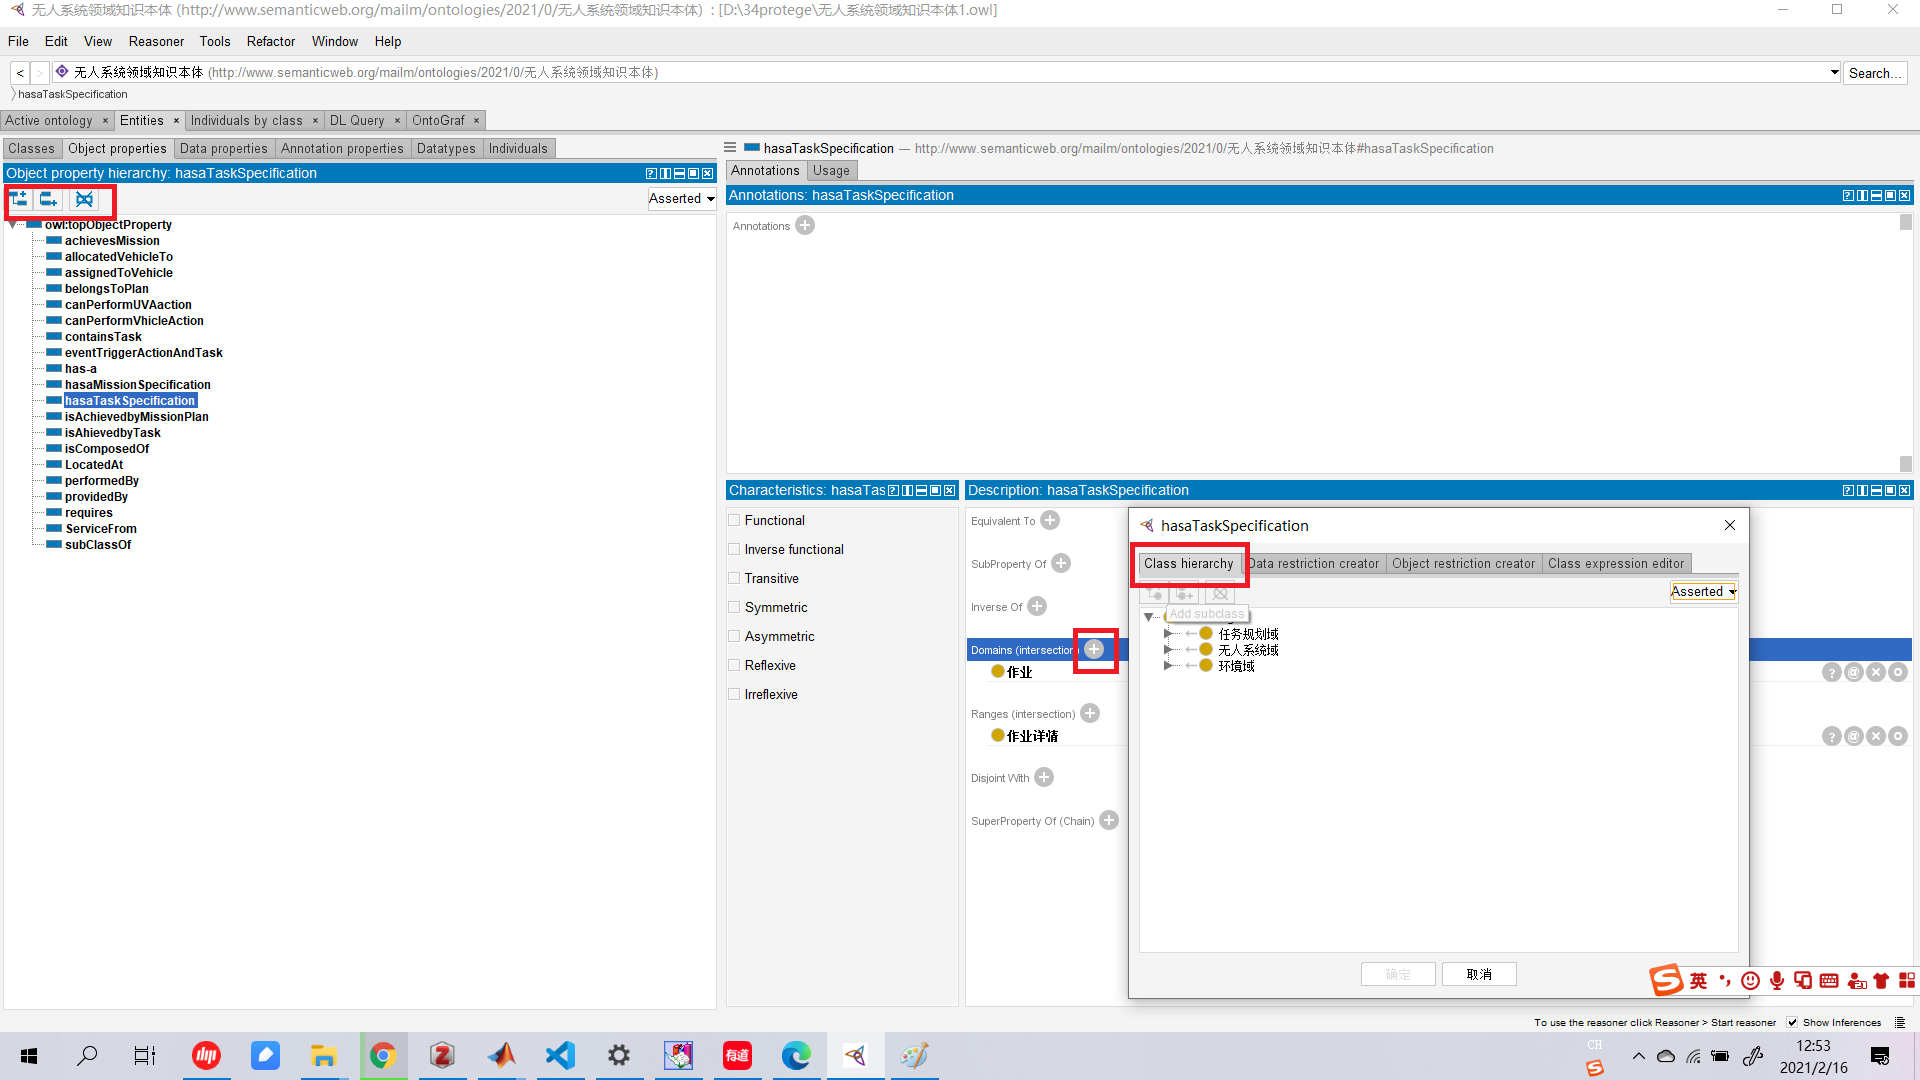Add an annotation with the plus icon
The width and height of the screenshot is (1920, 1080).
click(x=805, y=225)
